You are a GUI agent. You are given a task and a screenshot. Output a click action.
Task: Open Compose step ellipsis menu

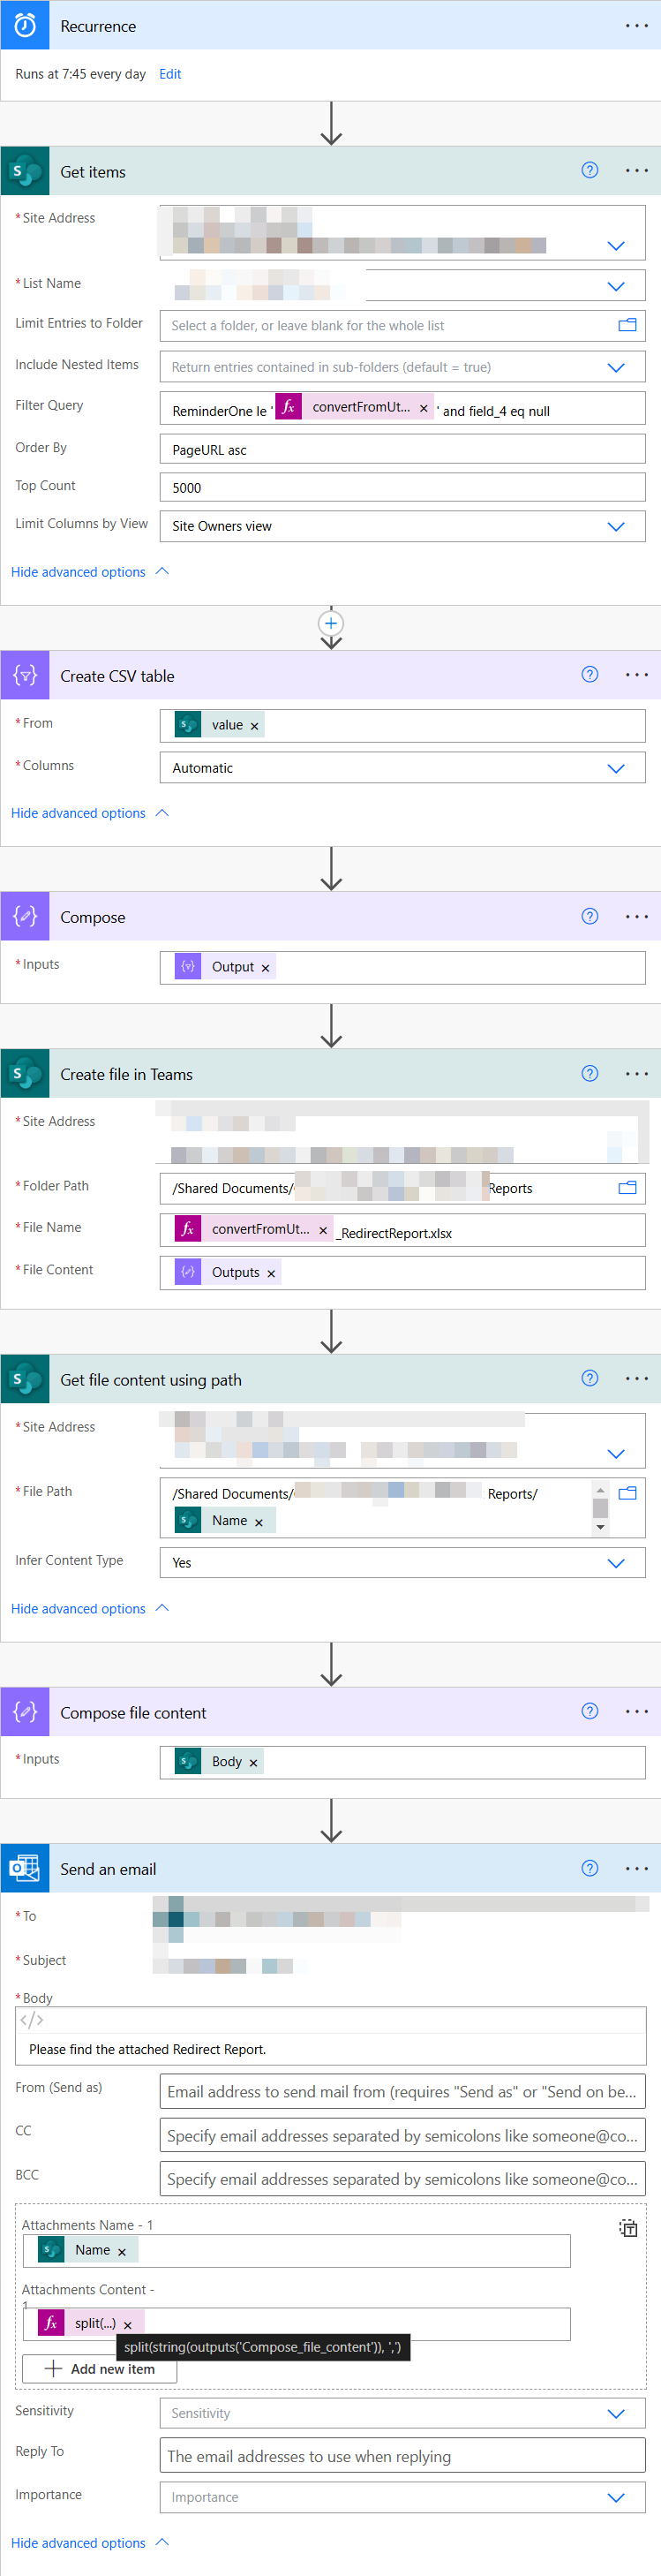636,917
